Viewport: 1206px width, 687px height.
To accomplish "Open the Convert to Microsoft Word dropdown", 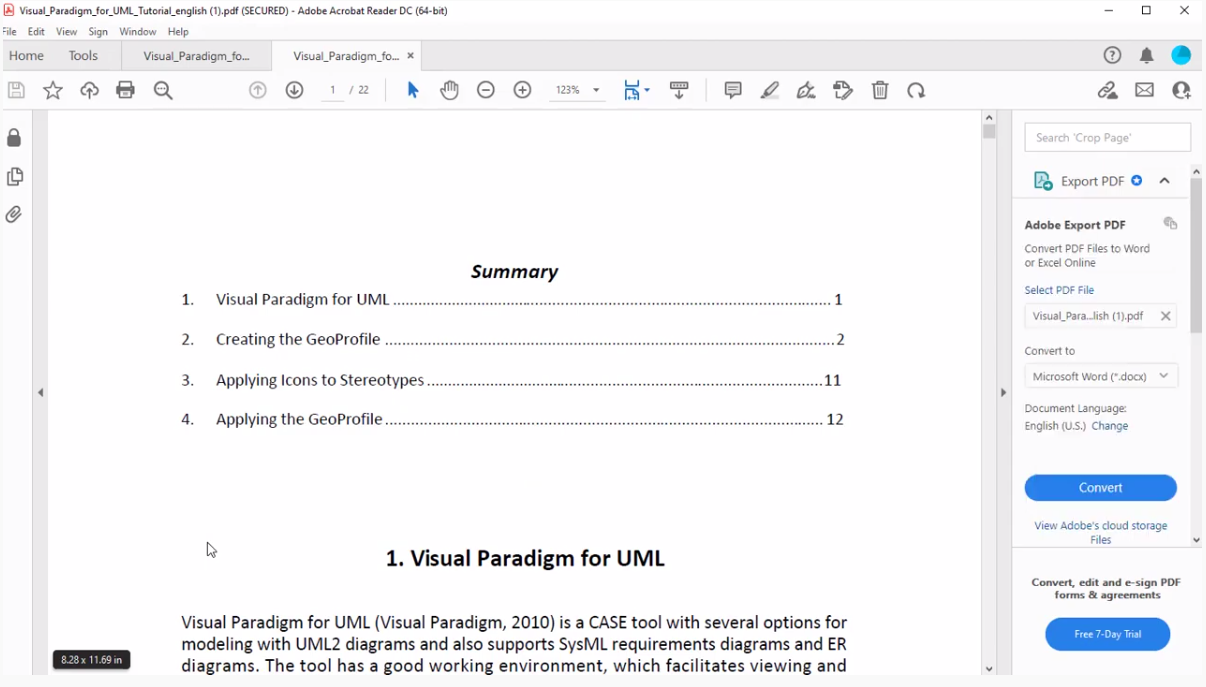I will click(1101, 376).
